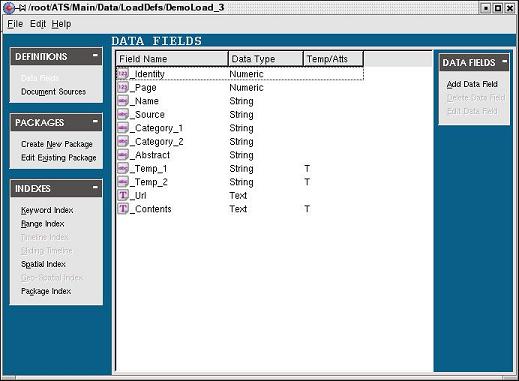Open the Spatial Index
This screenshot has width=519, height=381.
(x=43, y=264)
